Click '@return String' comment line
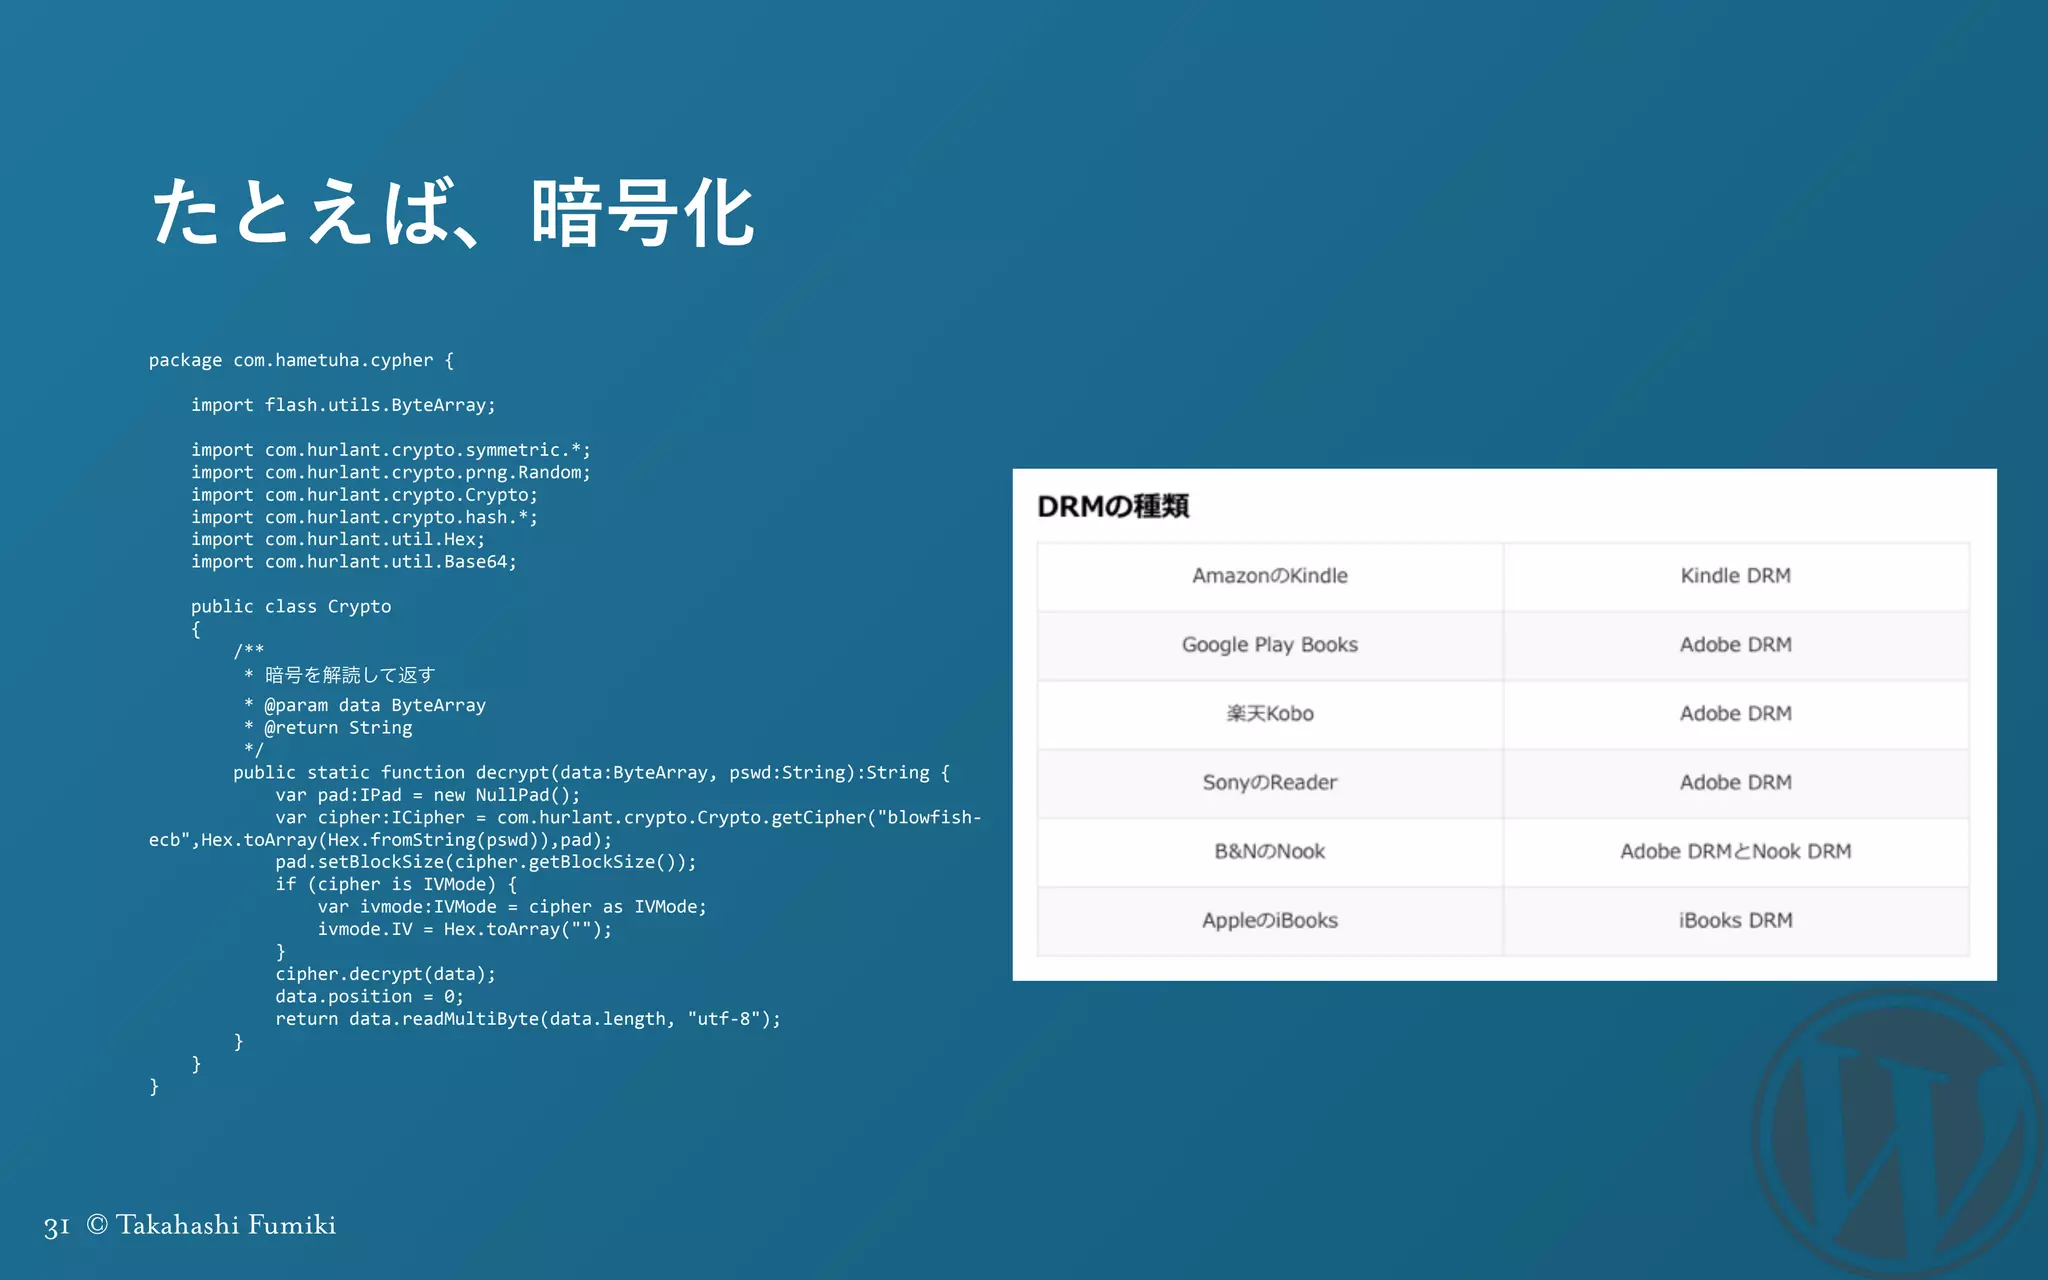The height and width of the screenshot is (1280, 2048). coord(328,728)
